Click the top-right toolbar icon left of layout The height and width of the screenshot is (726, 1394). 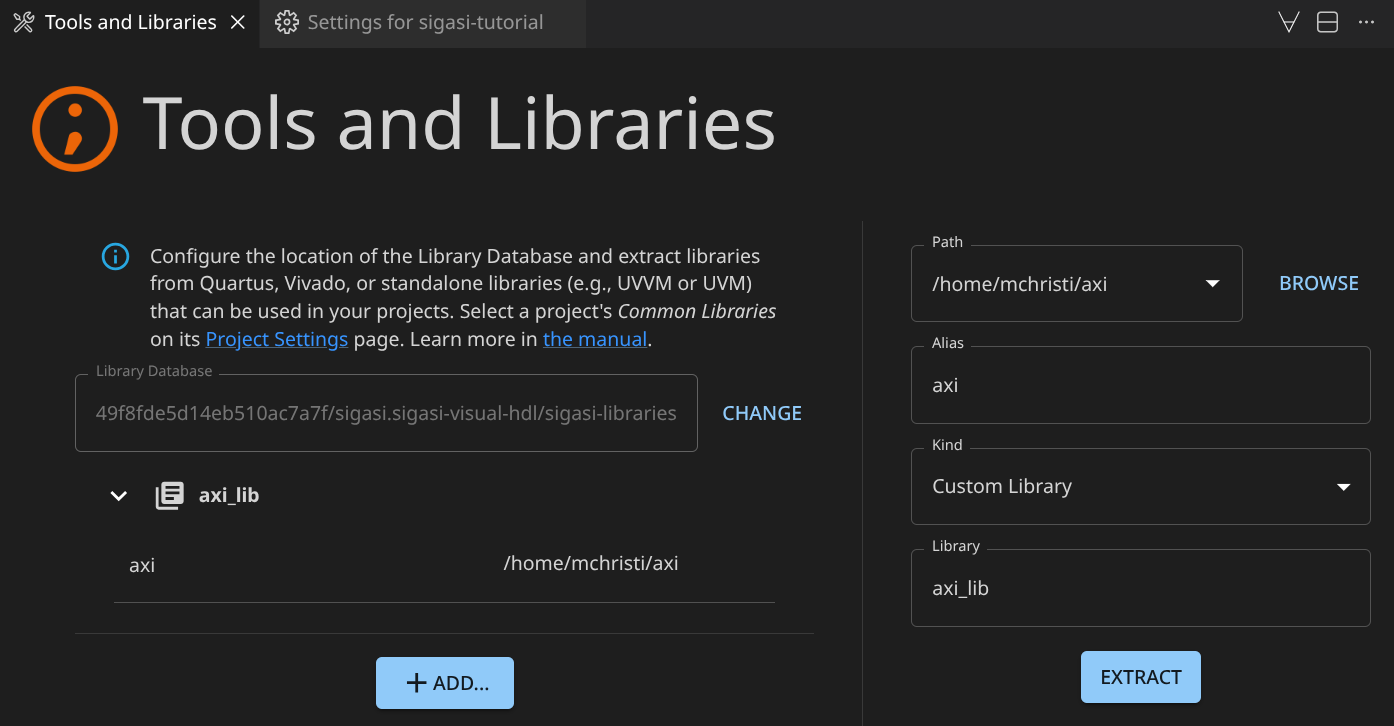point(1289,22)
